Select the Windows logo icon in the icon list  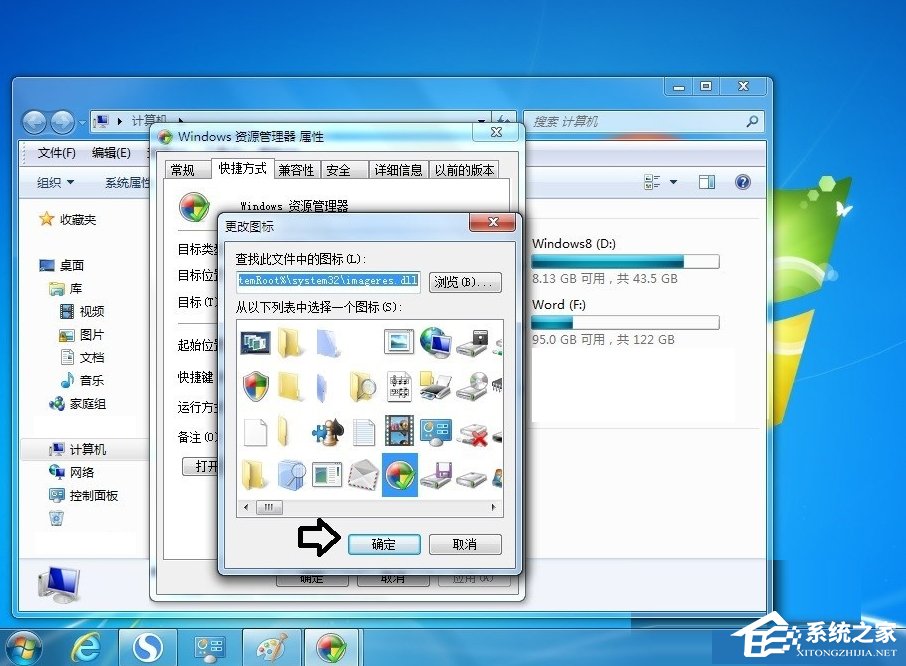[399, 474]
